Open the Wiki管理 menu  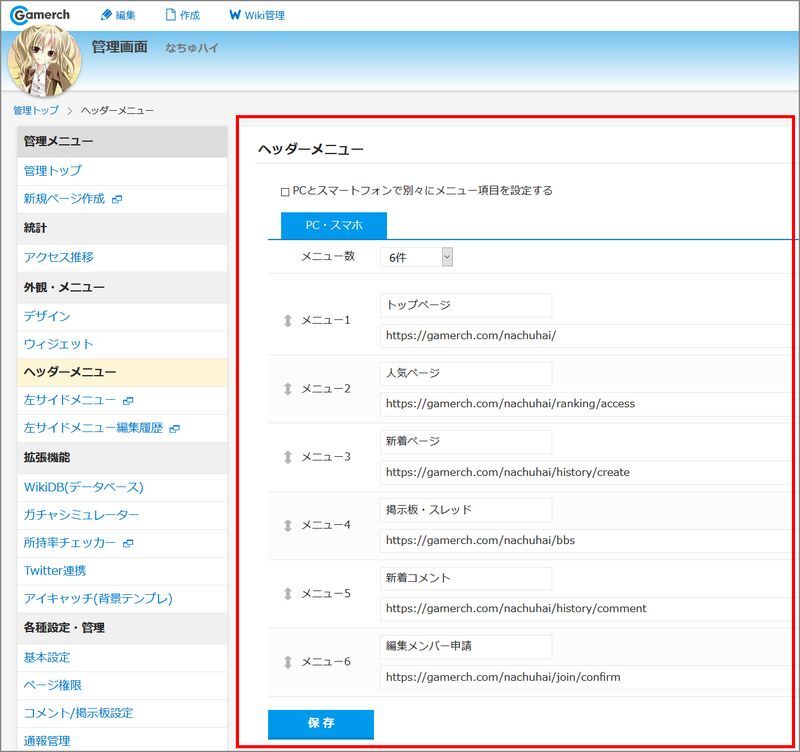[259, 15]
